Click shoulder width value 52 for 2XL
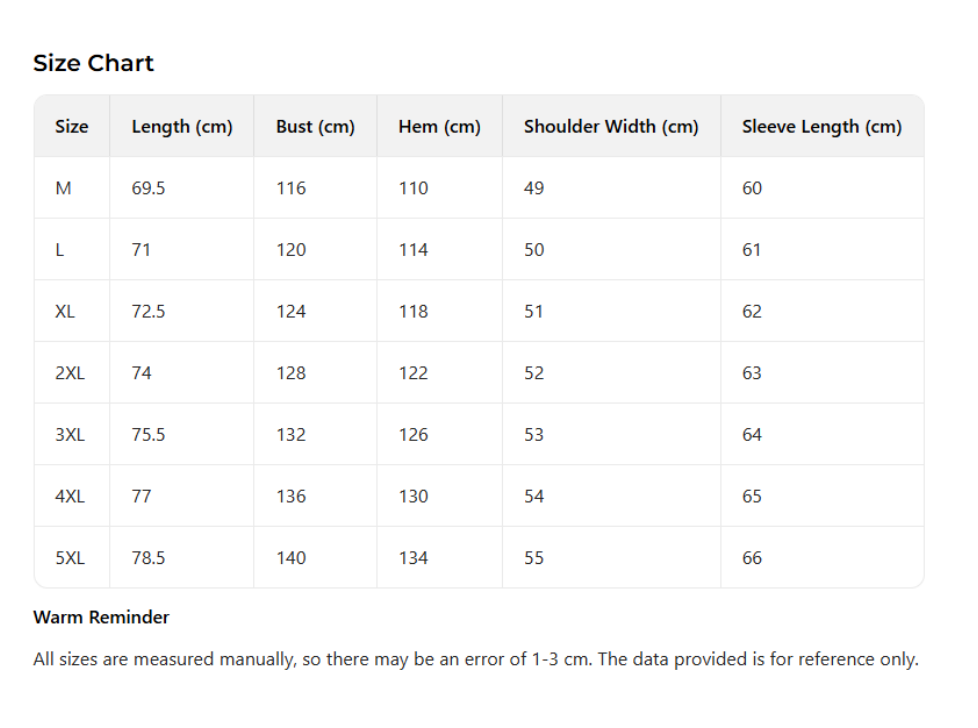The height and width of the screenshot is (728, 978). 534,373
